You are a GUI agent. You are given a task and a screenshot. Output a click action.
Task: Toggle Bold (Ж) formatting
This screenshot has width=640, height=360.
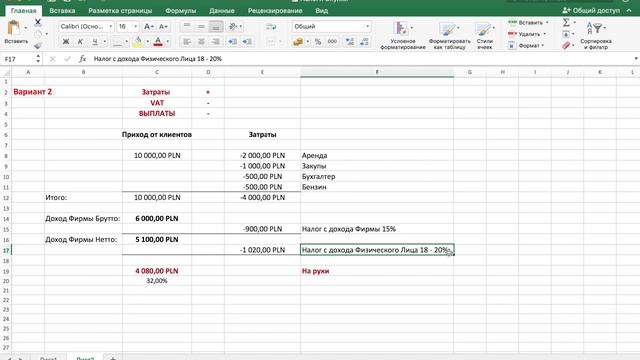pyautogui.click(x=66, y=42)
